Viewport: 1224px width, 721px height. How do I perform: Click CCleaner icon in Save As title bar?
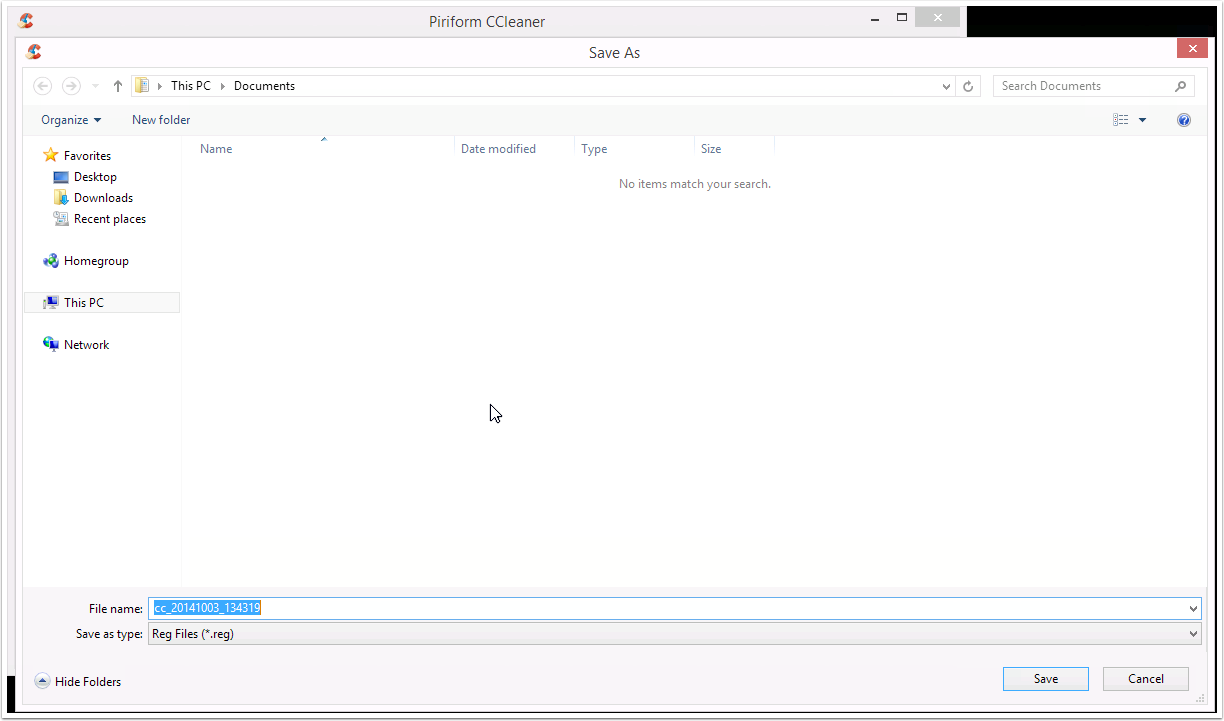34,52
